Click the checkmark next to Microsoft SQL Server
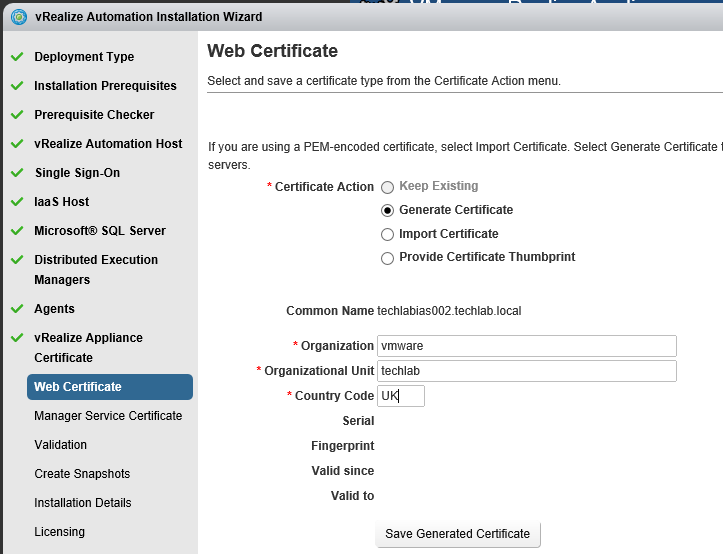The height and width of the screenshot is (554, 723). [x=17, y=231]
